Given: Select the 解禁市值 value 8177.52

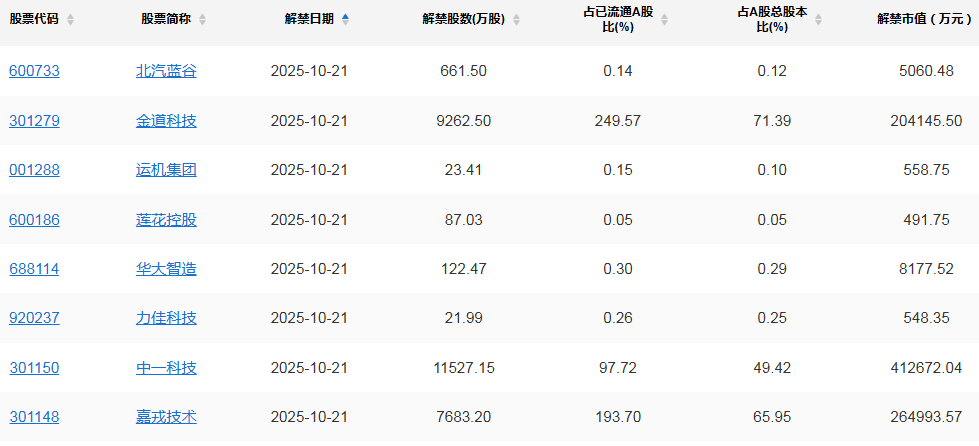Looking at the screenshot, I should (x=926, y=269).
